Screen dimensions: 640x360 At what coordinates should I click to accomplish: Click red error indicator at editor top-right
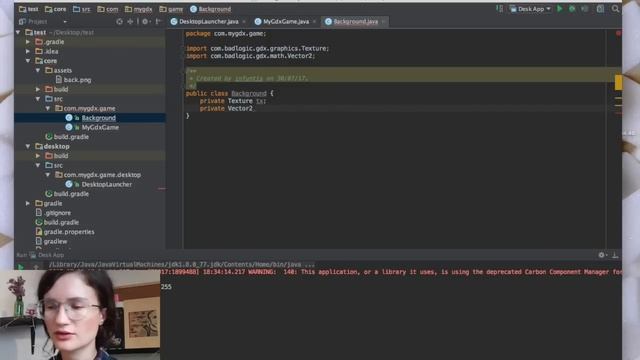618,33
